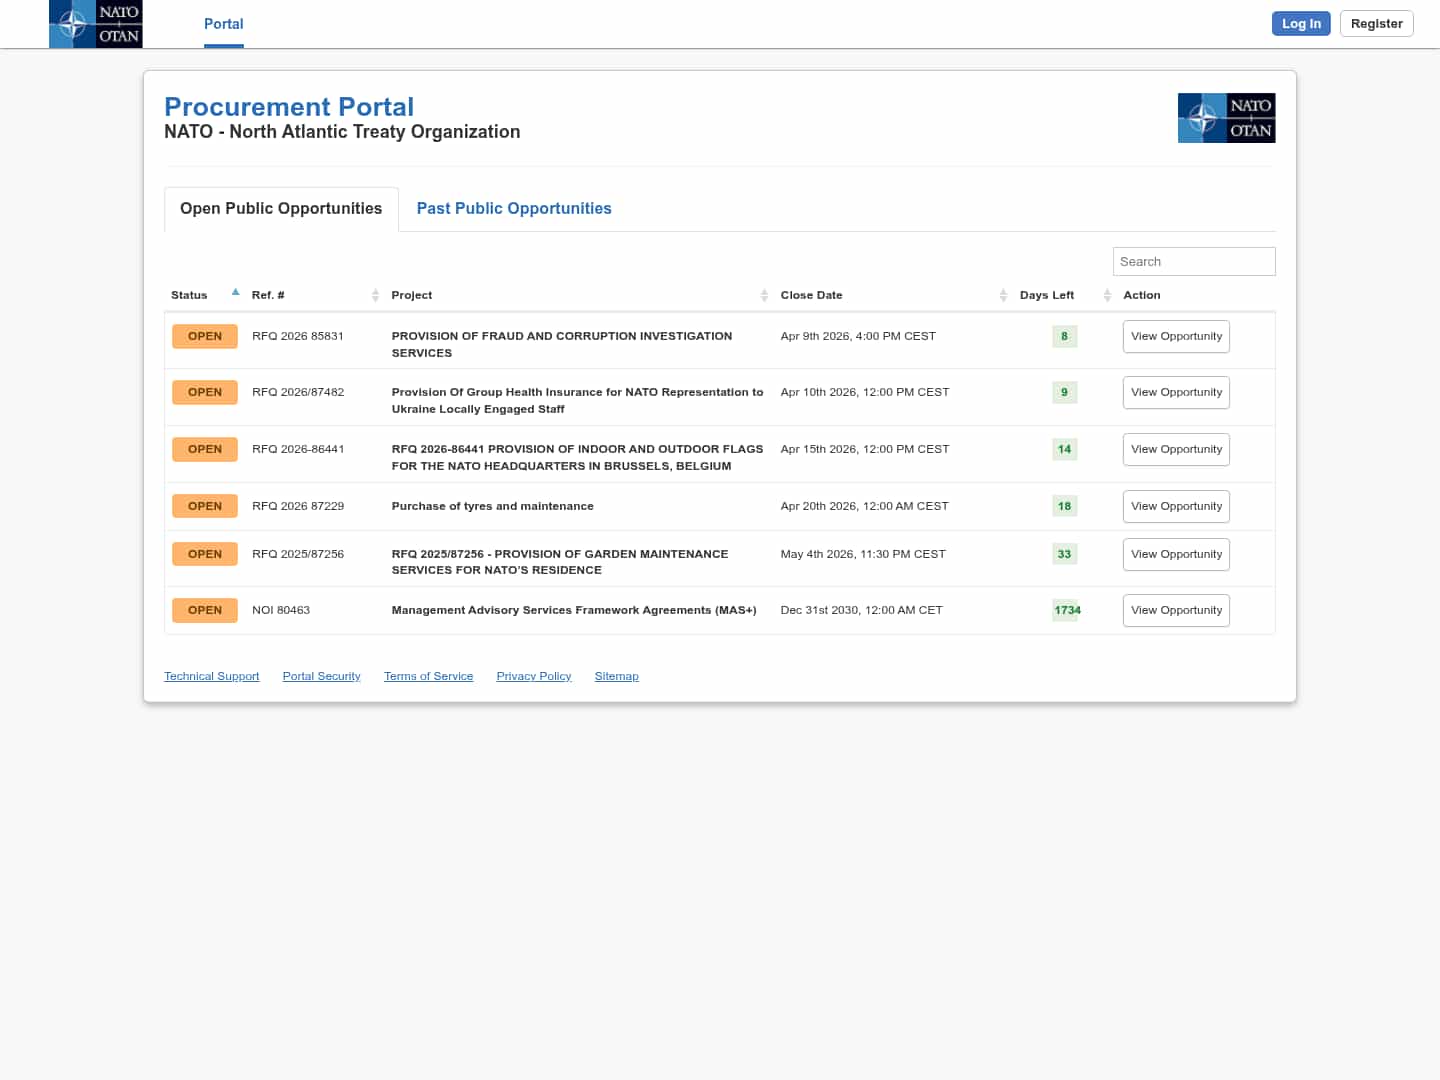Viewport: 1440px width, 1080px height.
Task: View opportunity for group health insurance RFQ
Action: [1176, 392]
